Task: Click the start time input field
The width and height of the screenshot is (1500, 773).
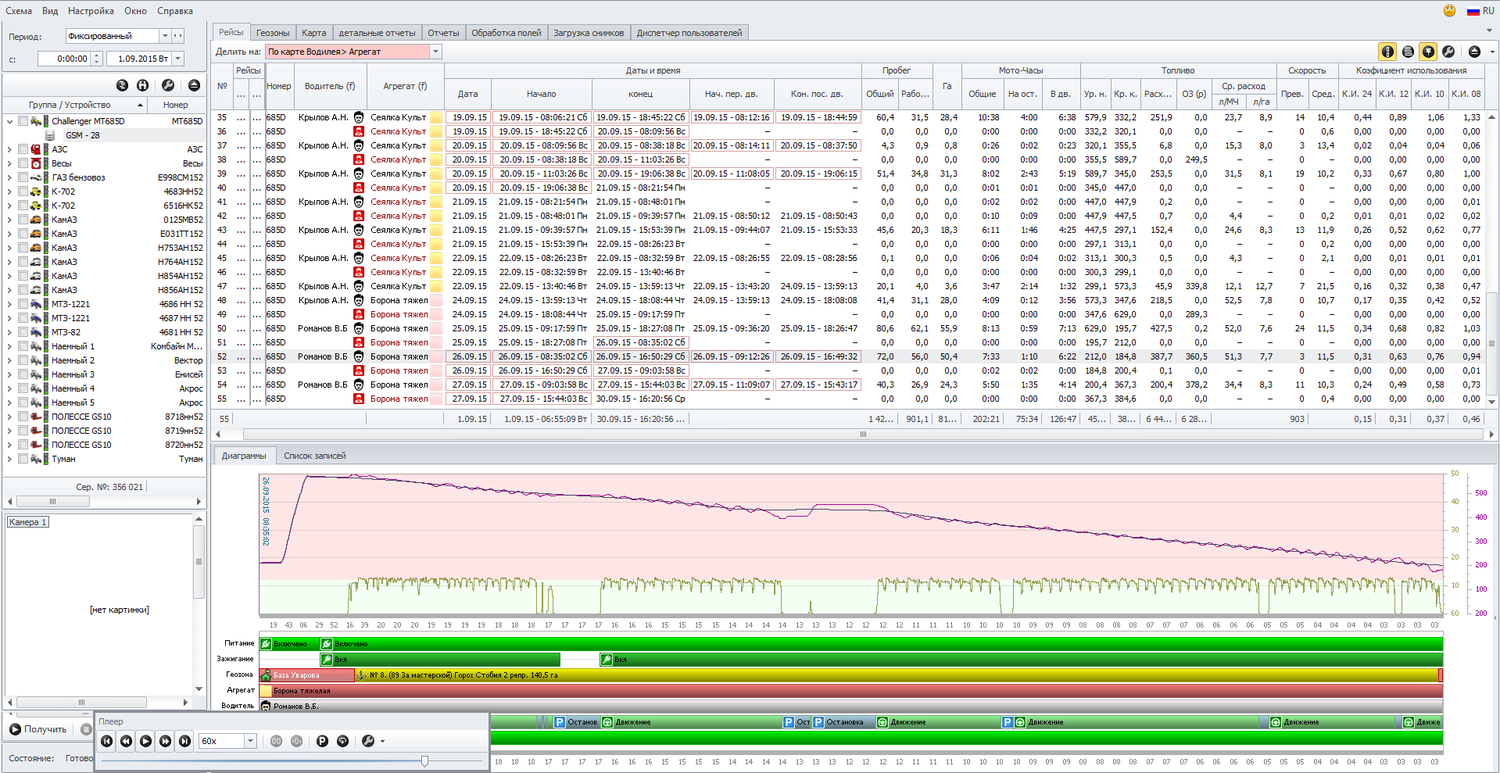Action: (64, 58)
